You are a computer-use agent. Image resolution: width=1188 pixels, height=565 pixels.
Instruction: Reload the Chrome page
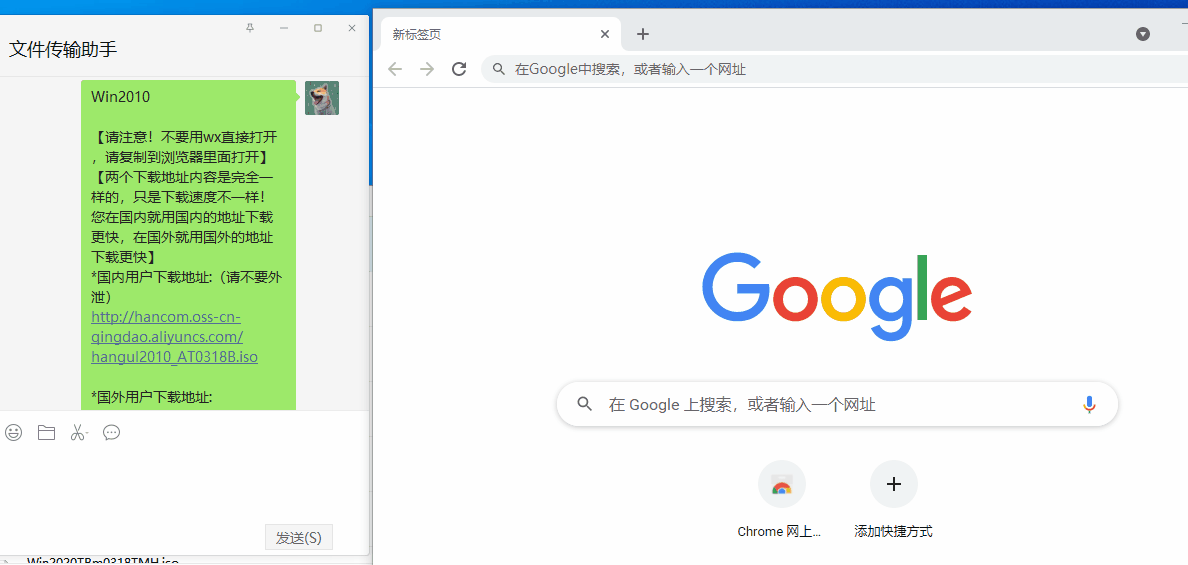[x=458, y=69]
